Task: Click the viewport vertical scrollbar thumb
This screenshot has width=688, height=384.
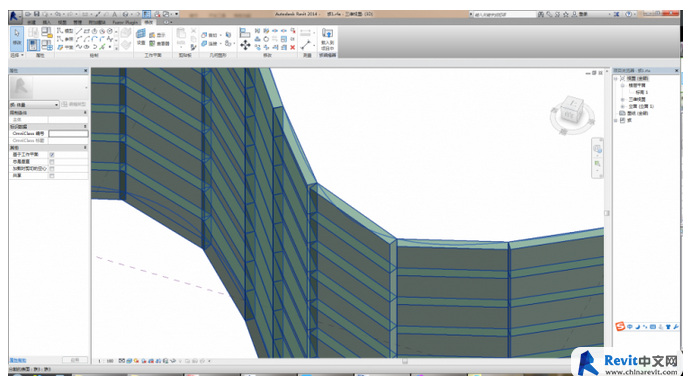Action: tap(607, 213)
